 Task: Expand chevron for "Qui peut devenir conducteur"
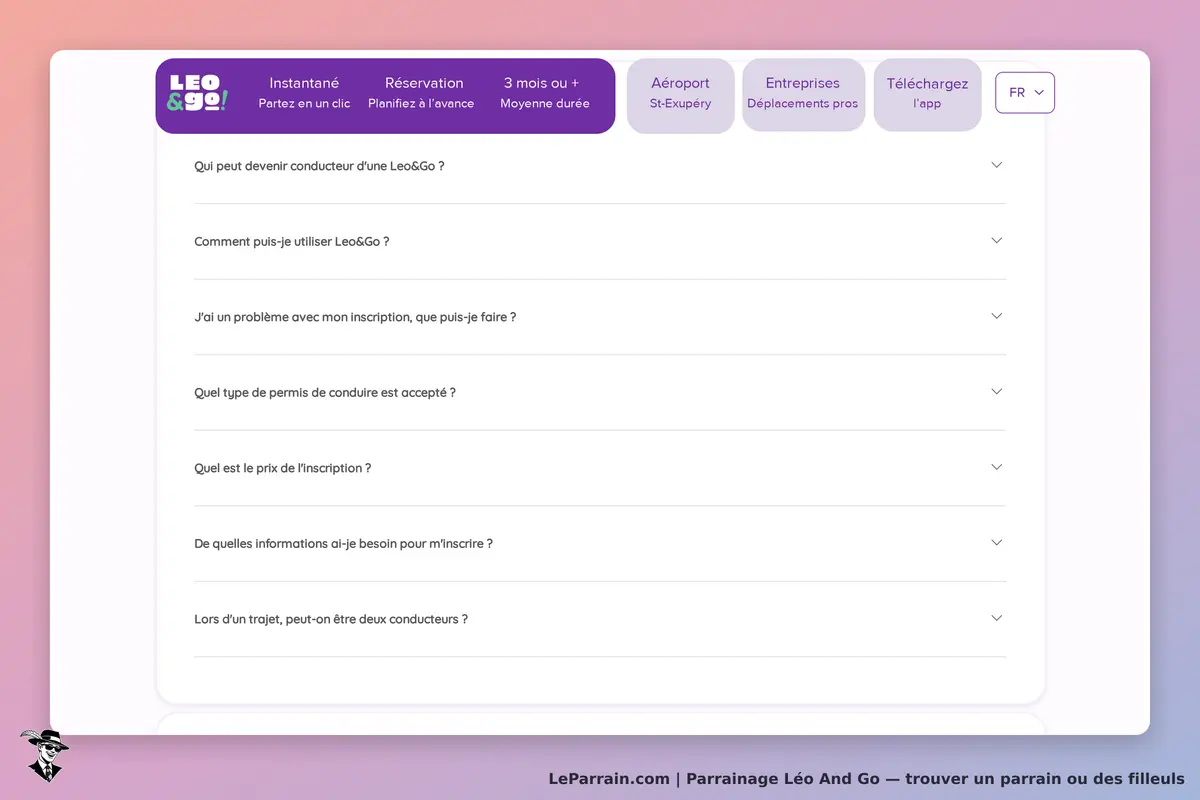tap(996, 165)
